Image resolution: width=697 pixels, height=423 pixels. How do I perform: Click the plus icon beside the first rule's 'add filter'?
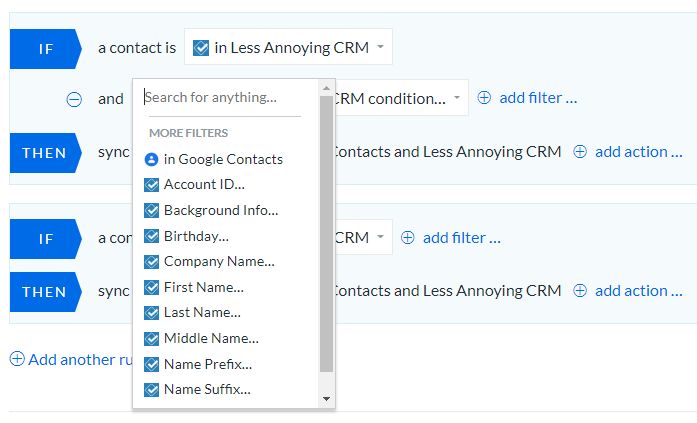coord(484,98)
